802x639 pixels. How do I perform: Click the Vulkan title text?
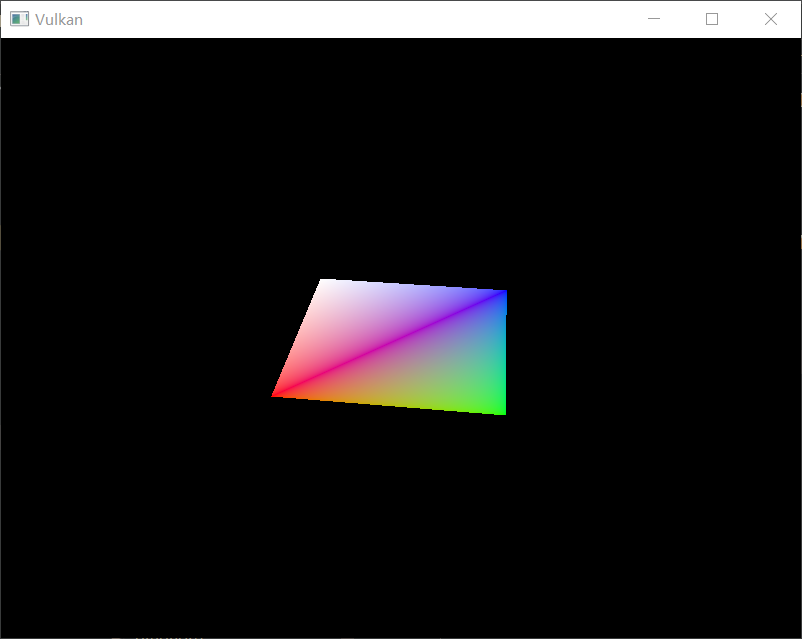(59, 19)
